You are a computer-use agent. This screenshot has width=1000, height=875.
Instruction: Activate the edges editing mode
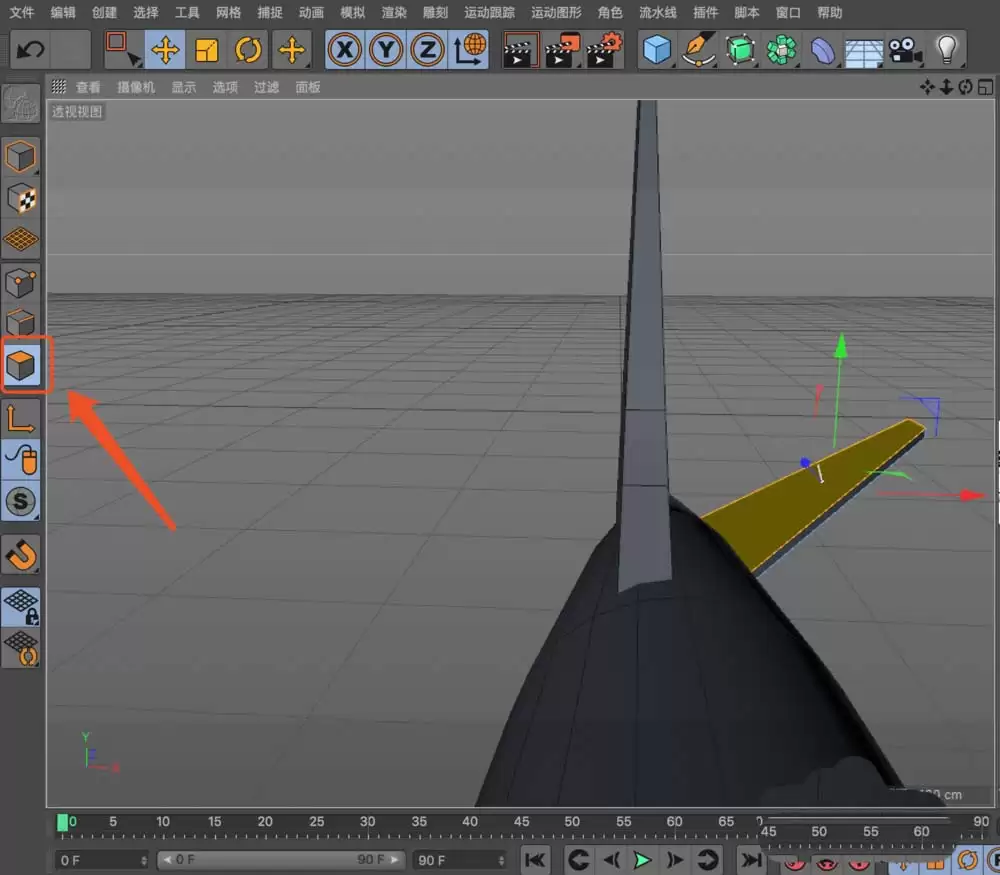point(22,321)
